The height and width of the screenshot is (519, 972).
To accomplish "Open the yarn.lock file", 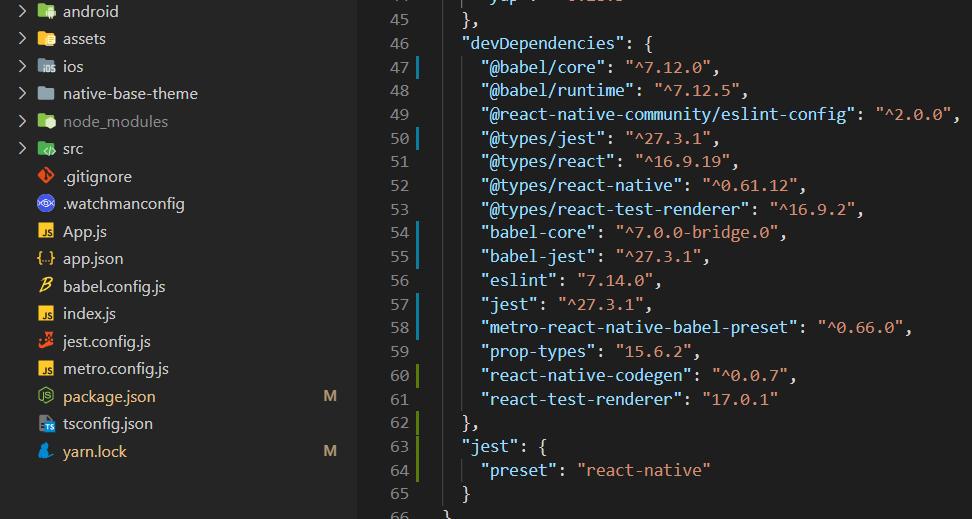I will pyautogui.click(x=95, y=452).
